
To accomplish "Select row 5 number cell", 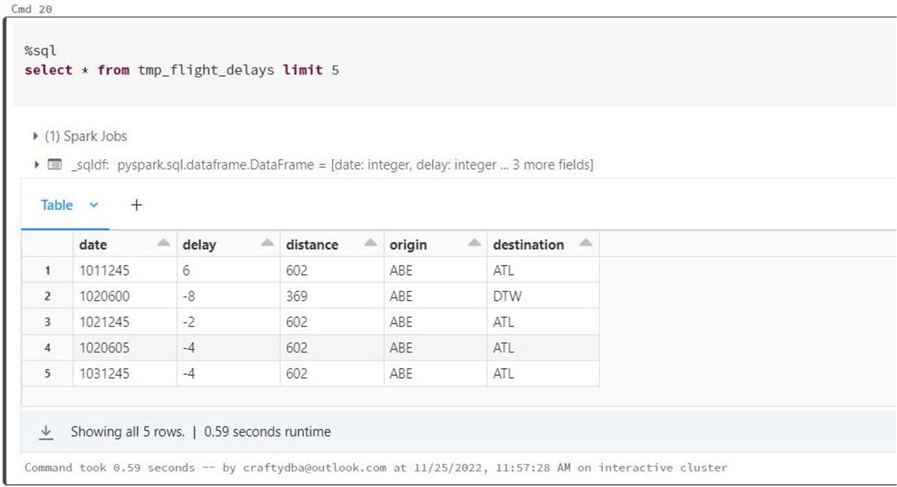I will 47,374.
